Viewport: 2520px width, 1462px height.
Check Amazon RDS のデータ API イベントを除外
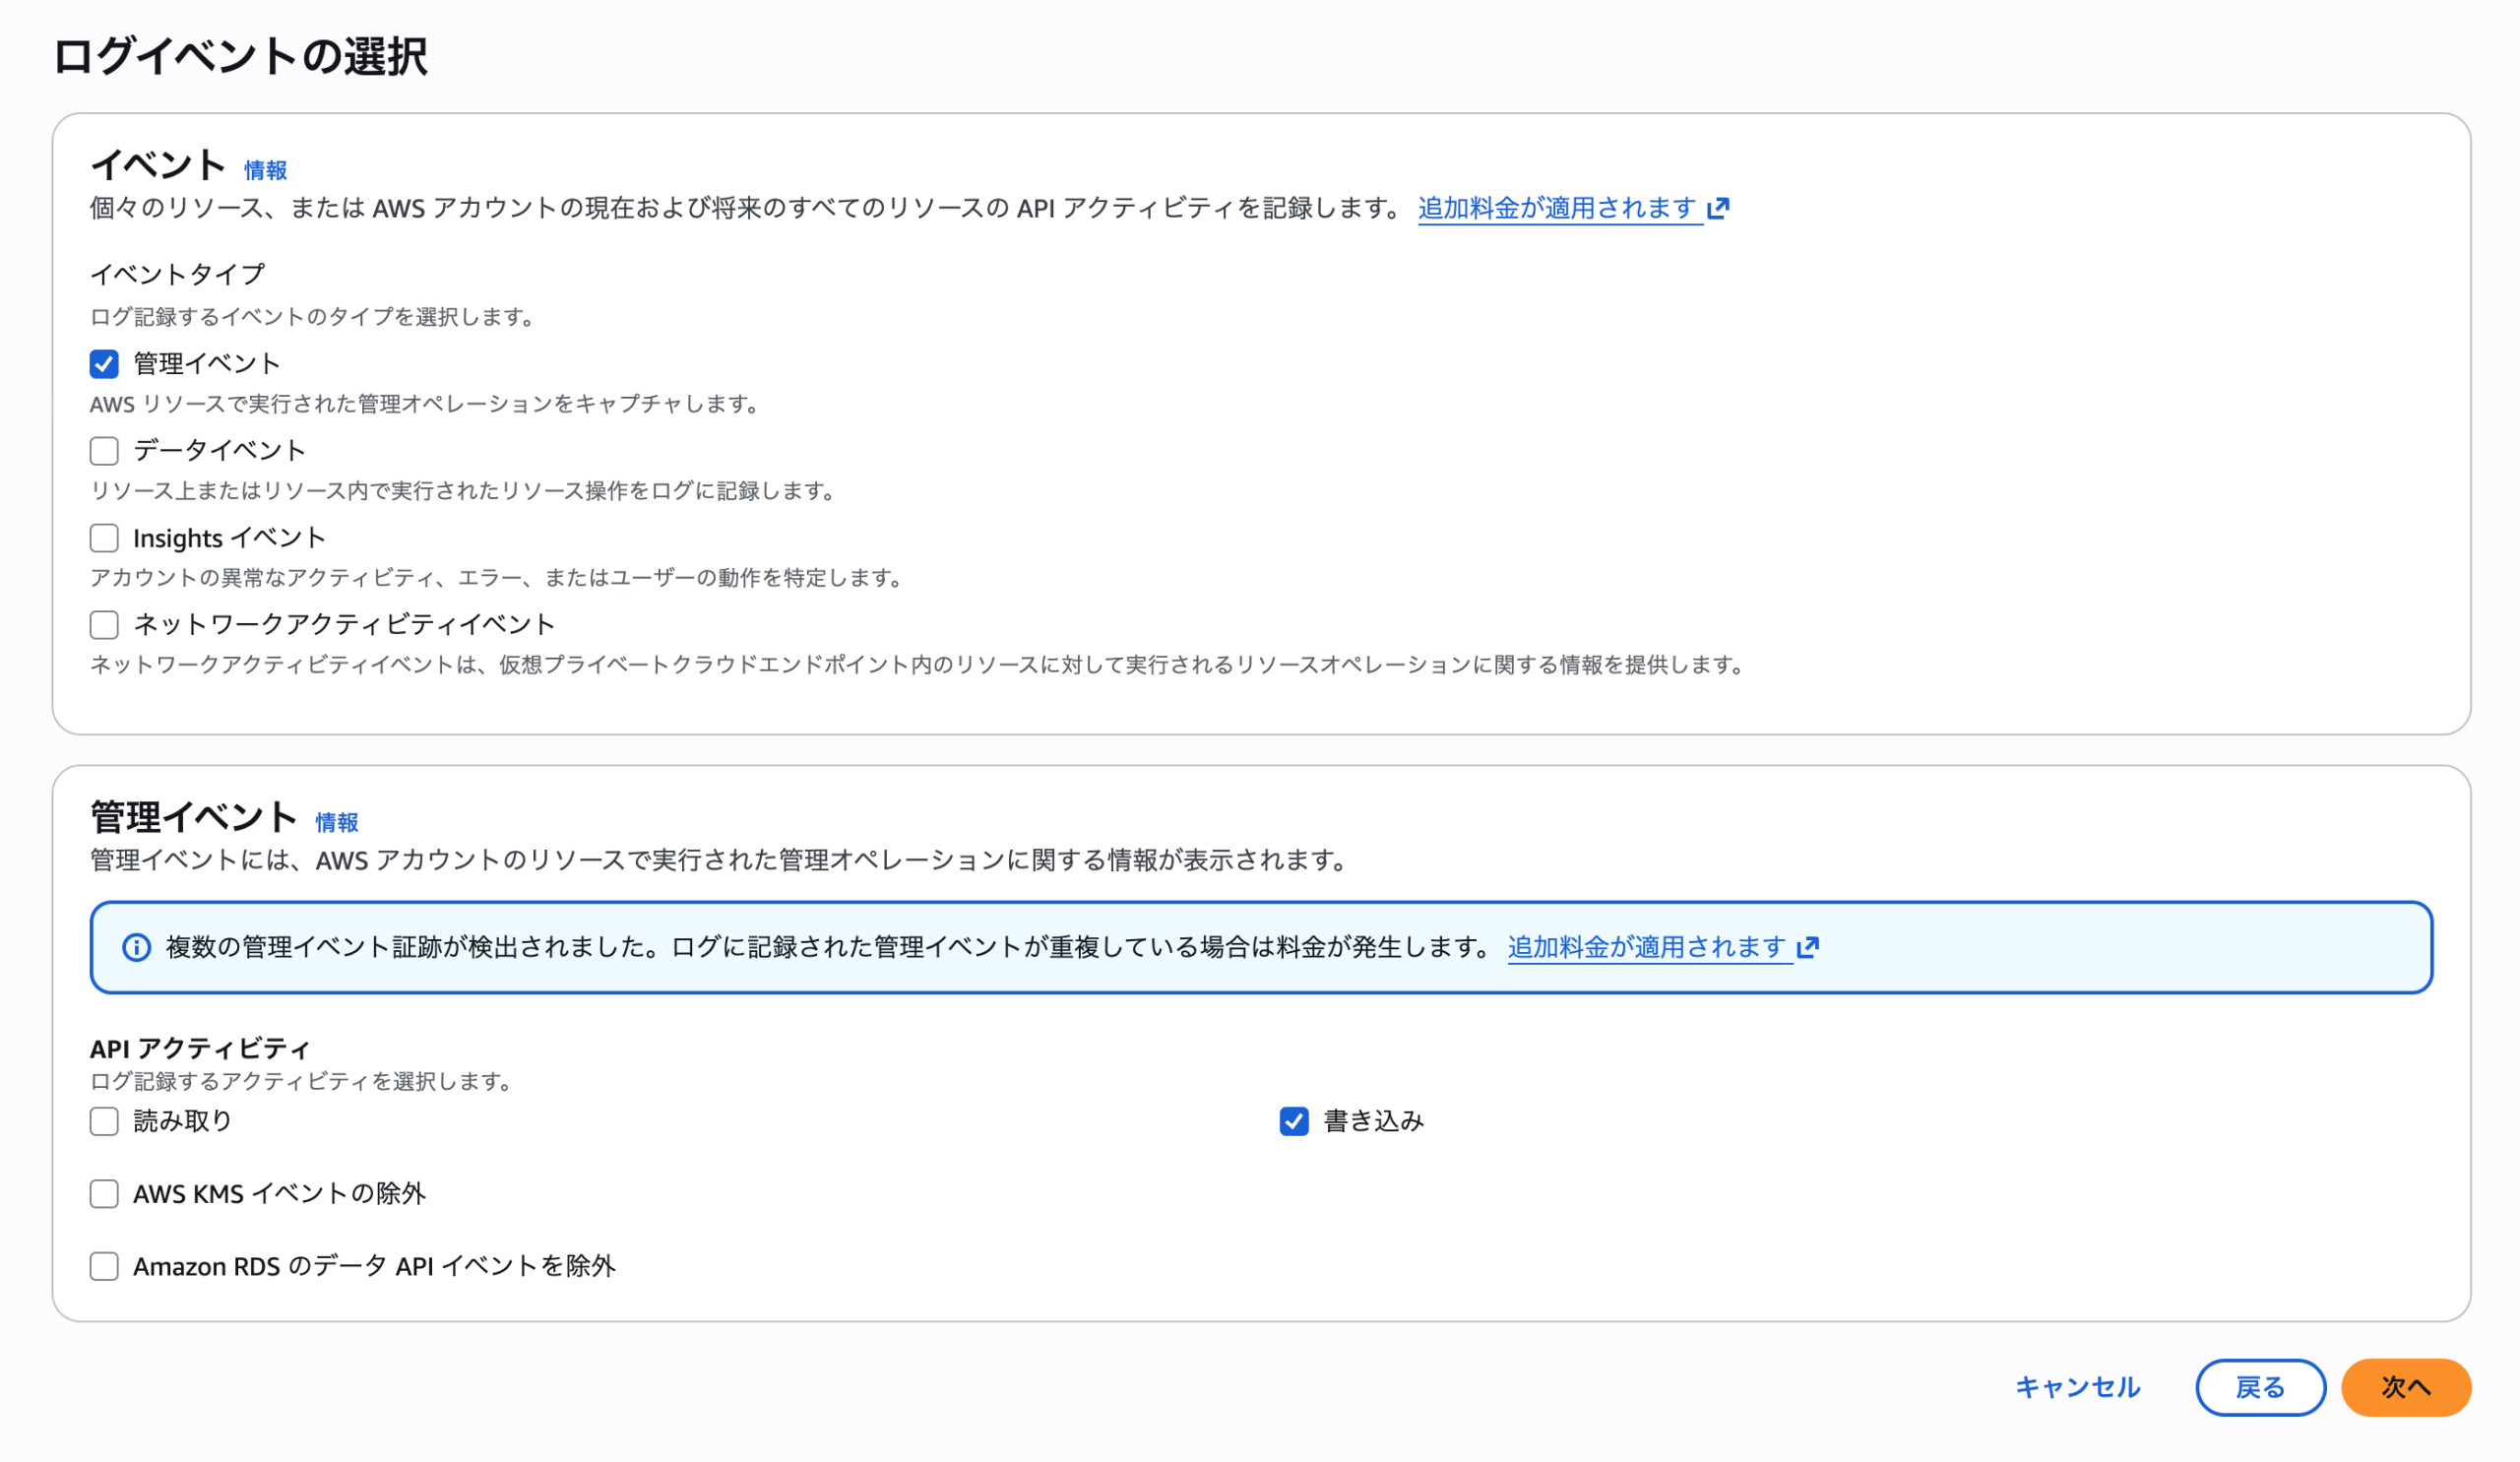point(104,1266)
